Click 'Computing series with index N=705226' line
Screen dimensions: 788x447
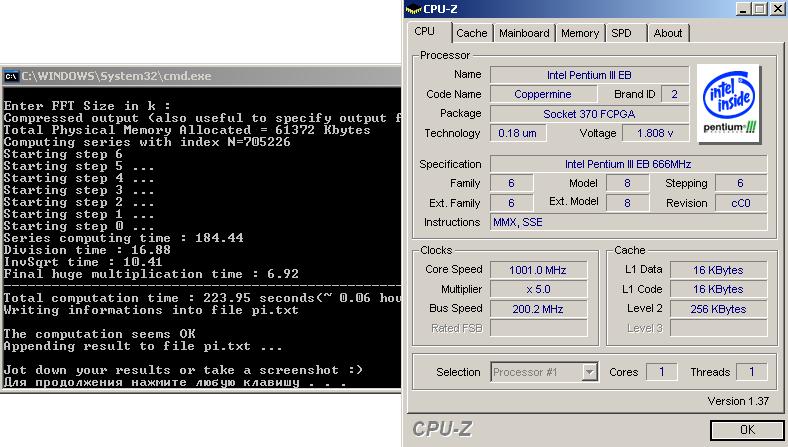(x=147, y=142)
